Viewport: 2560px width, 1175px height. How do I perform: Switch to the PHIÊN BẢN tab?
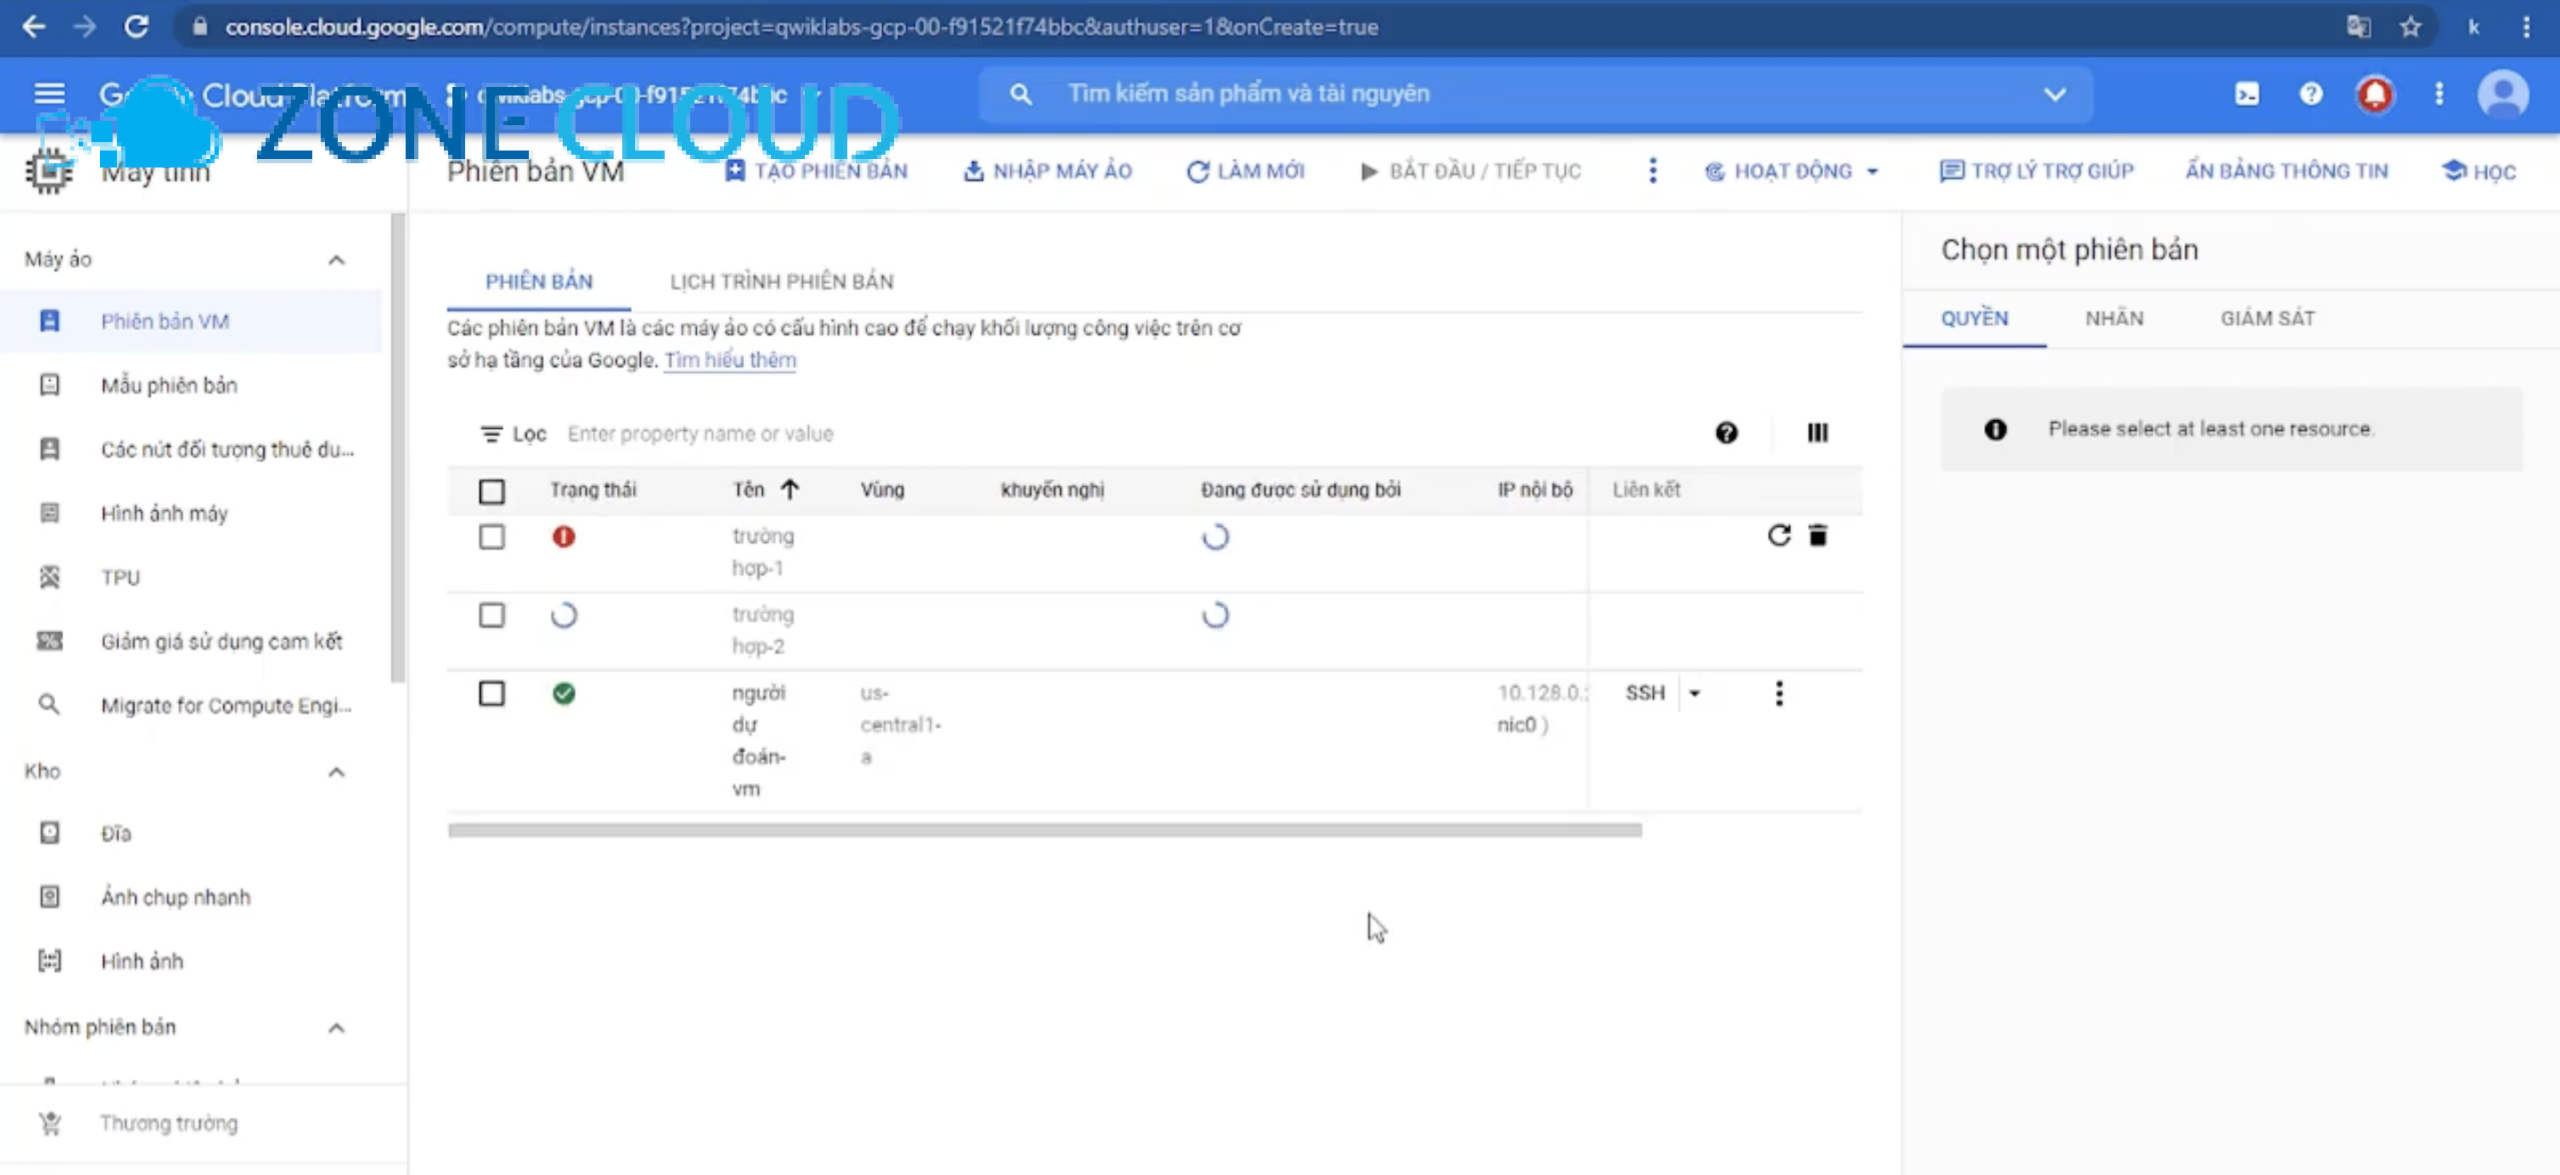(539, 281)
